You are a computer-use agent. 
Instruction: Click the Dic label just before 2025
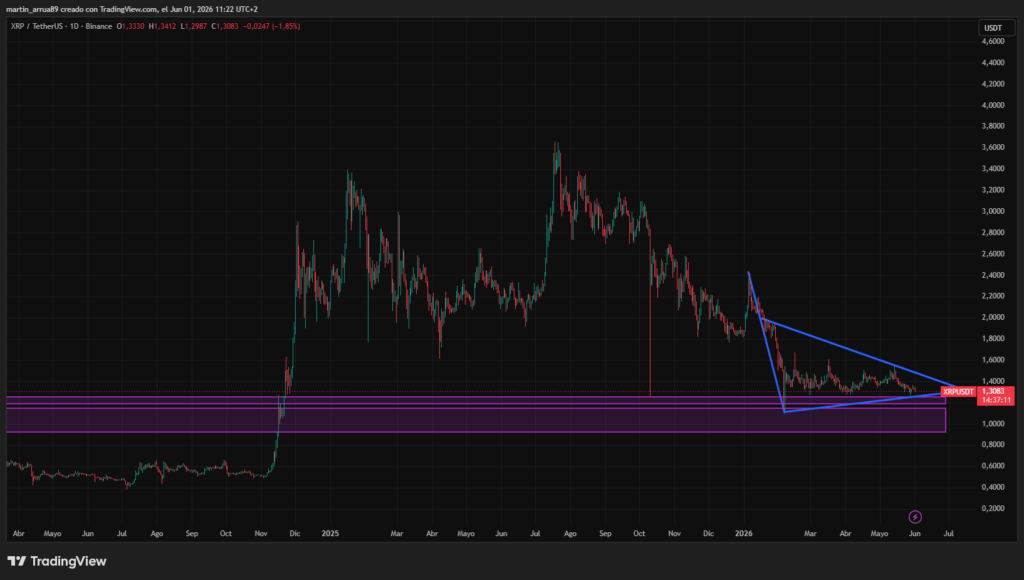tap(295, 534)
